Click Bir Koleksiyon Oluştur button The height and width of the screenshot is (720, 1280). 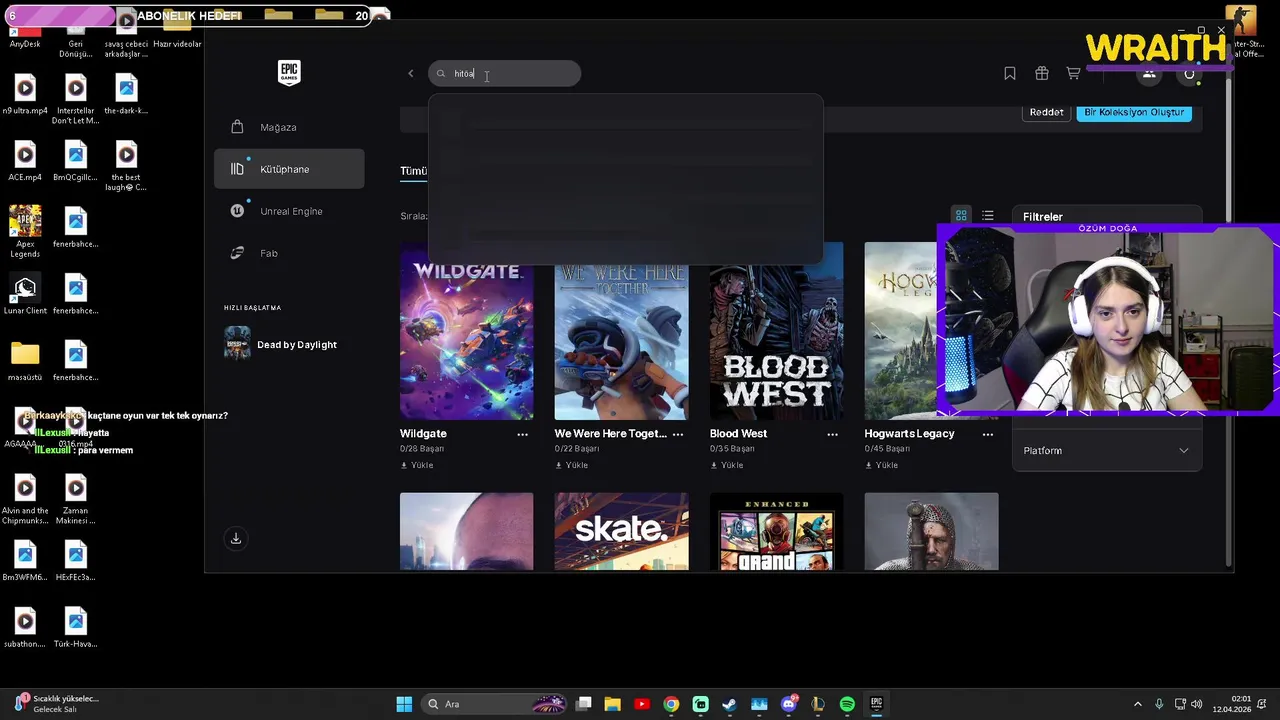click(1134, 112)
